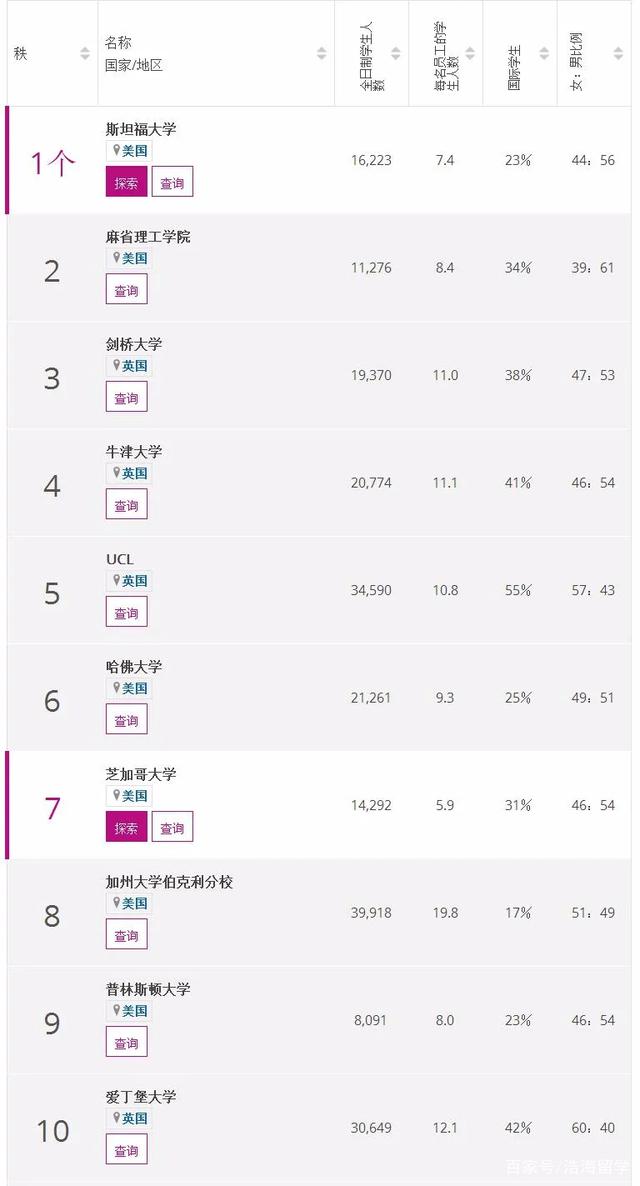This screenshot has height=1186, width=640.
Task: Open the 普林斯顿大学 name link
Action: point(148,989)
